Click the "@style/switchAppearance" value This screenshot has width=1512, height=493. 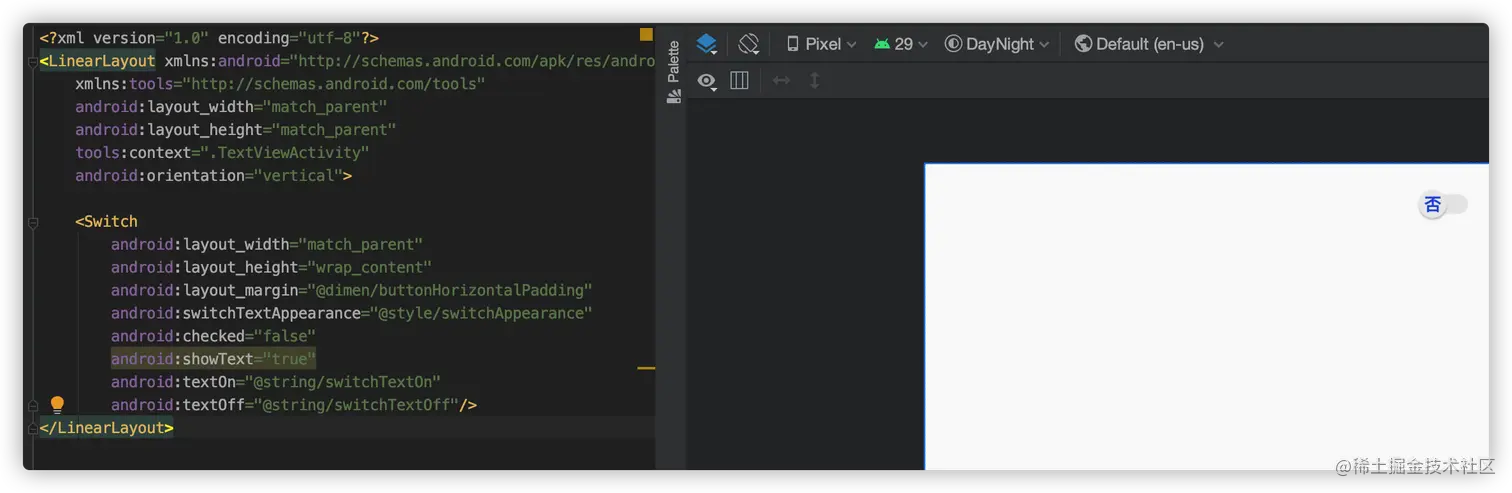pyautogui.click(x=481, y=313)
